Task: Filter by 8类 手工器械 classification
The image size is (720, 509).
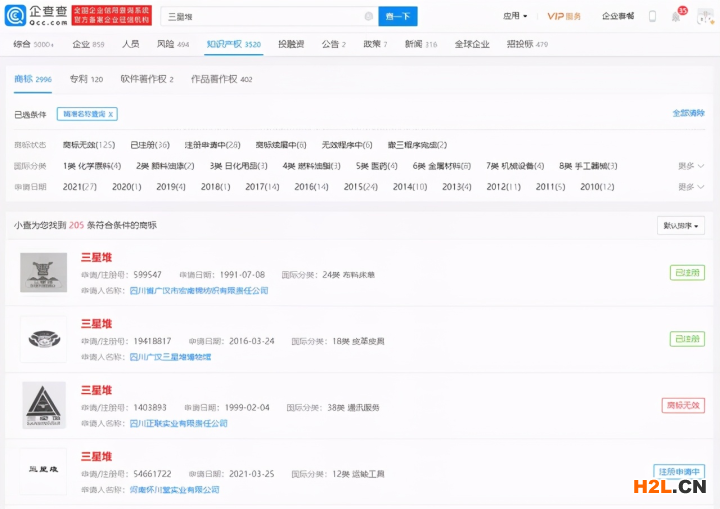Action: [x=588, y=166]
